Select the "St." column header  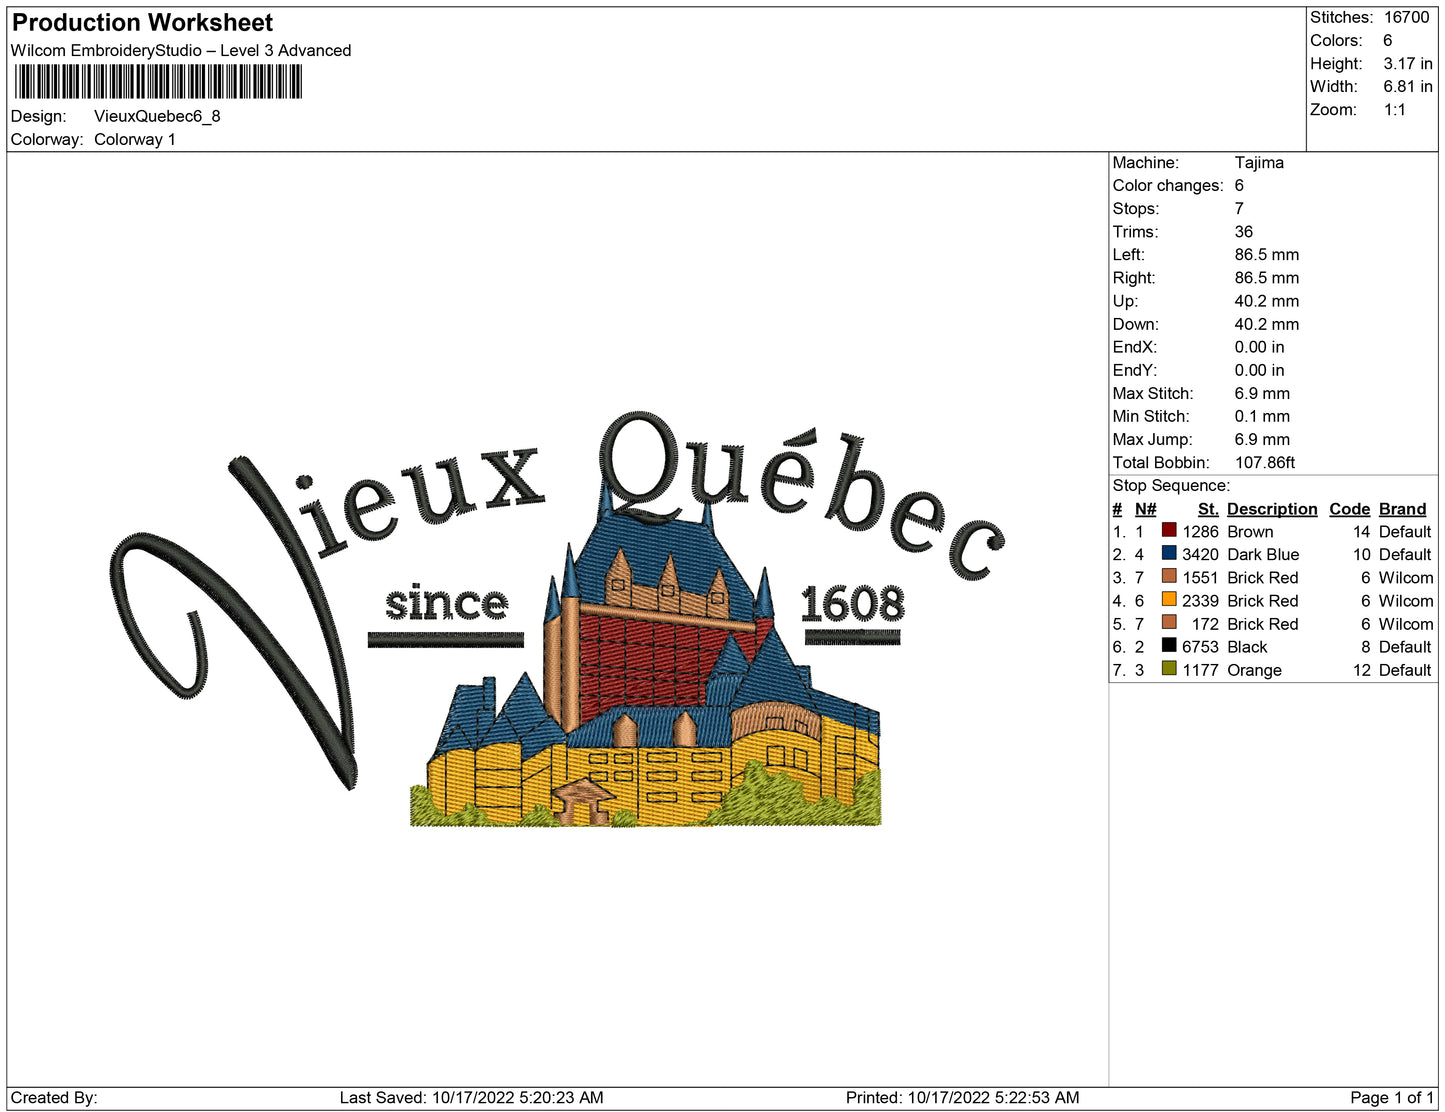[x=1208, y=509]
